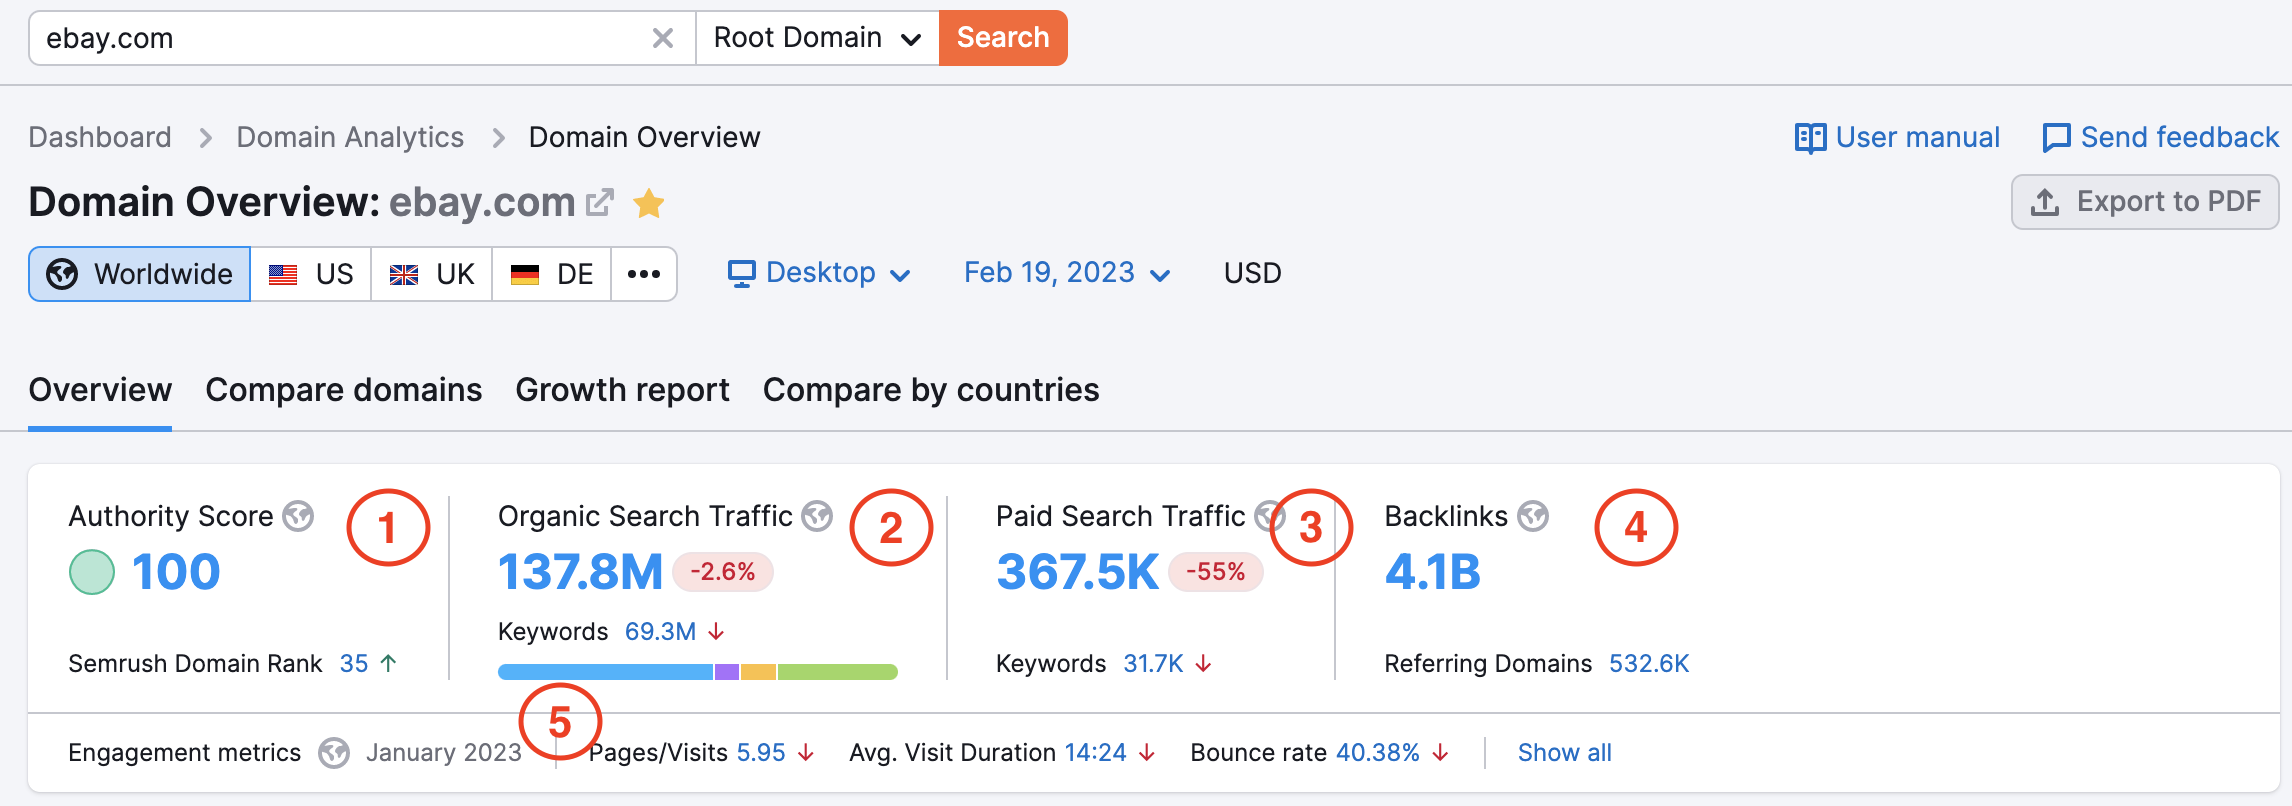Click the green segment of keywords bar
The width and height of the screenshot is (2292, 806).
[838, 672]
